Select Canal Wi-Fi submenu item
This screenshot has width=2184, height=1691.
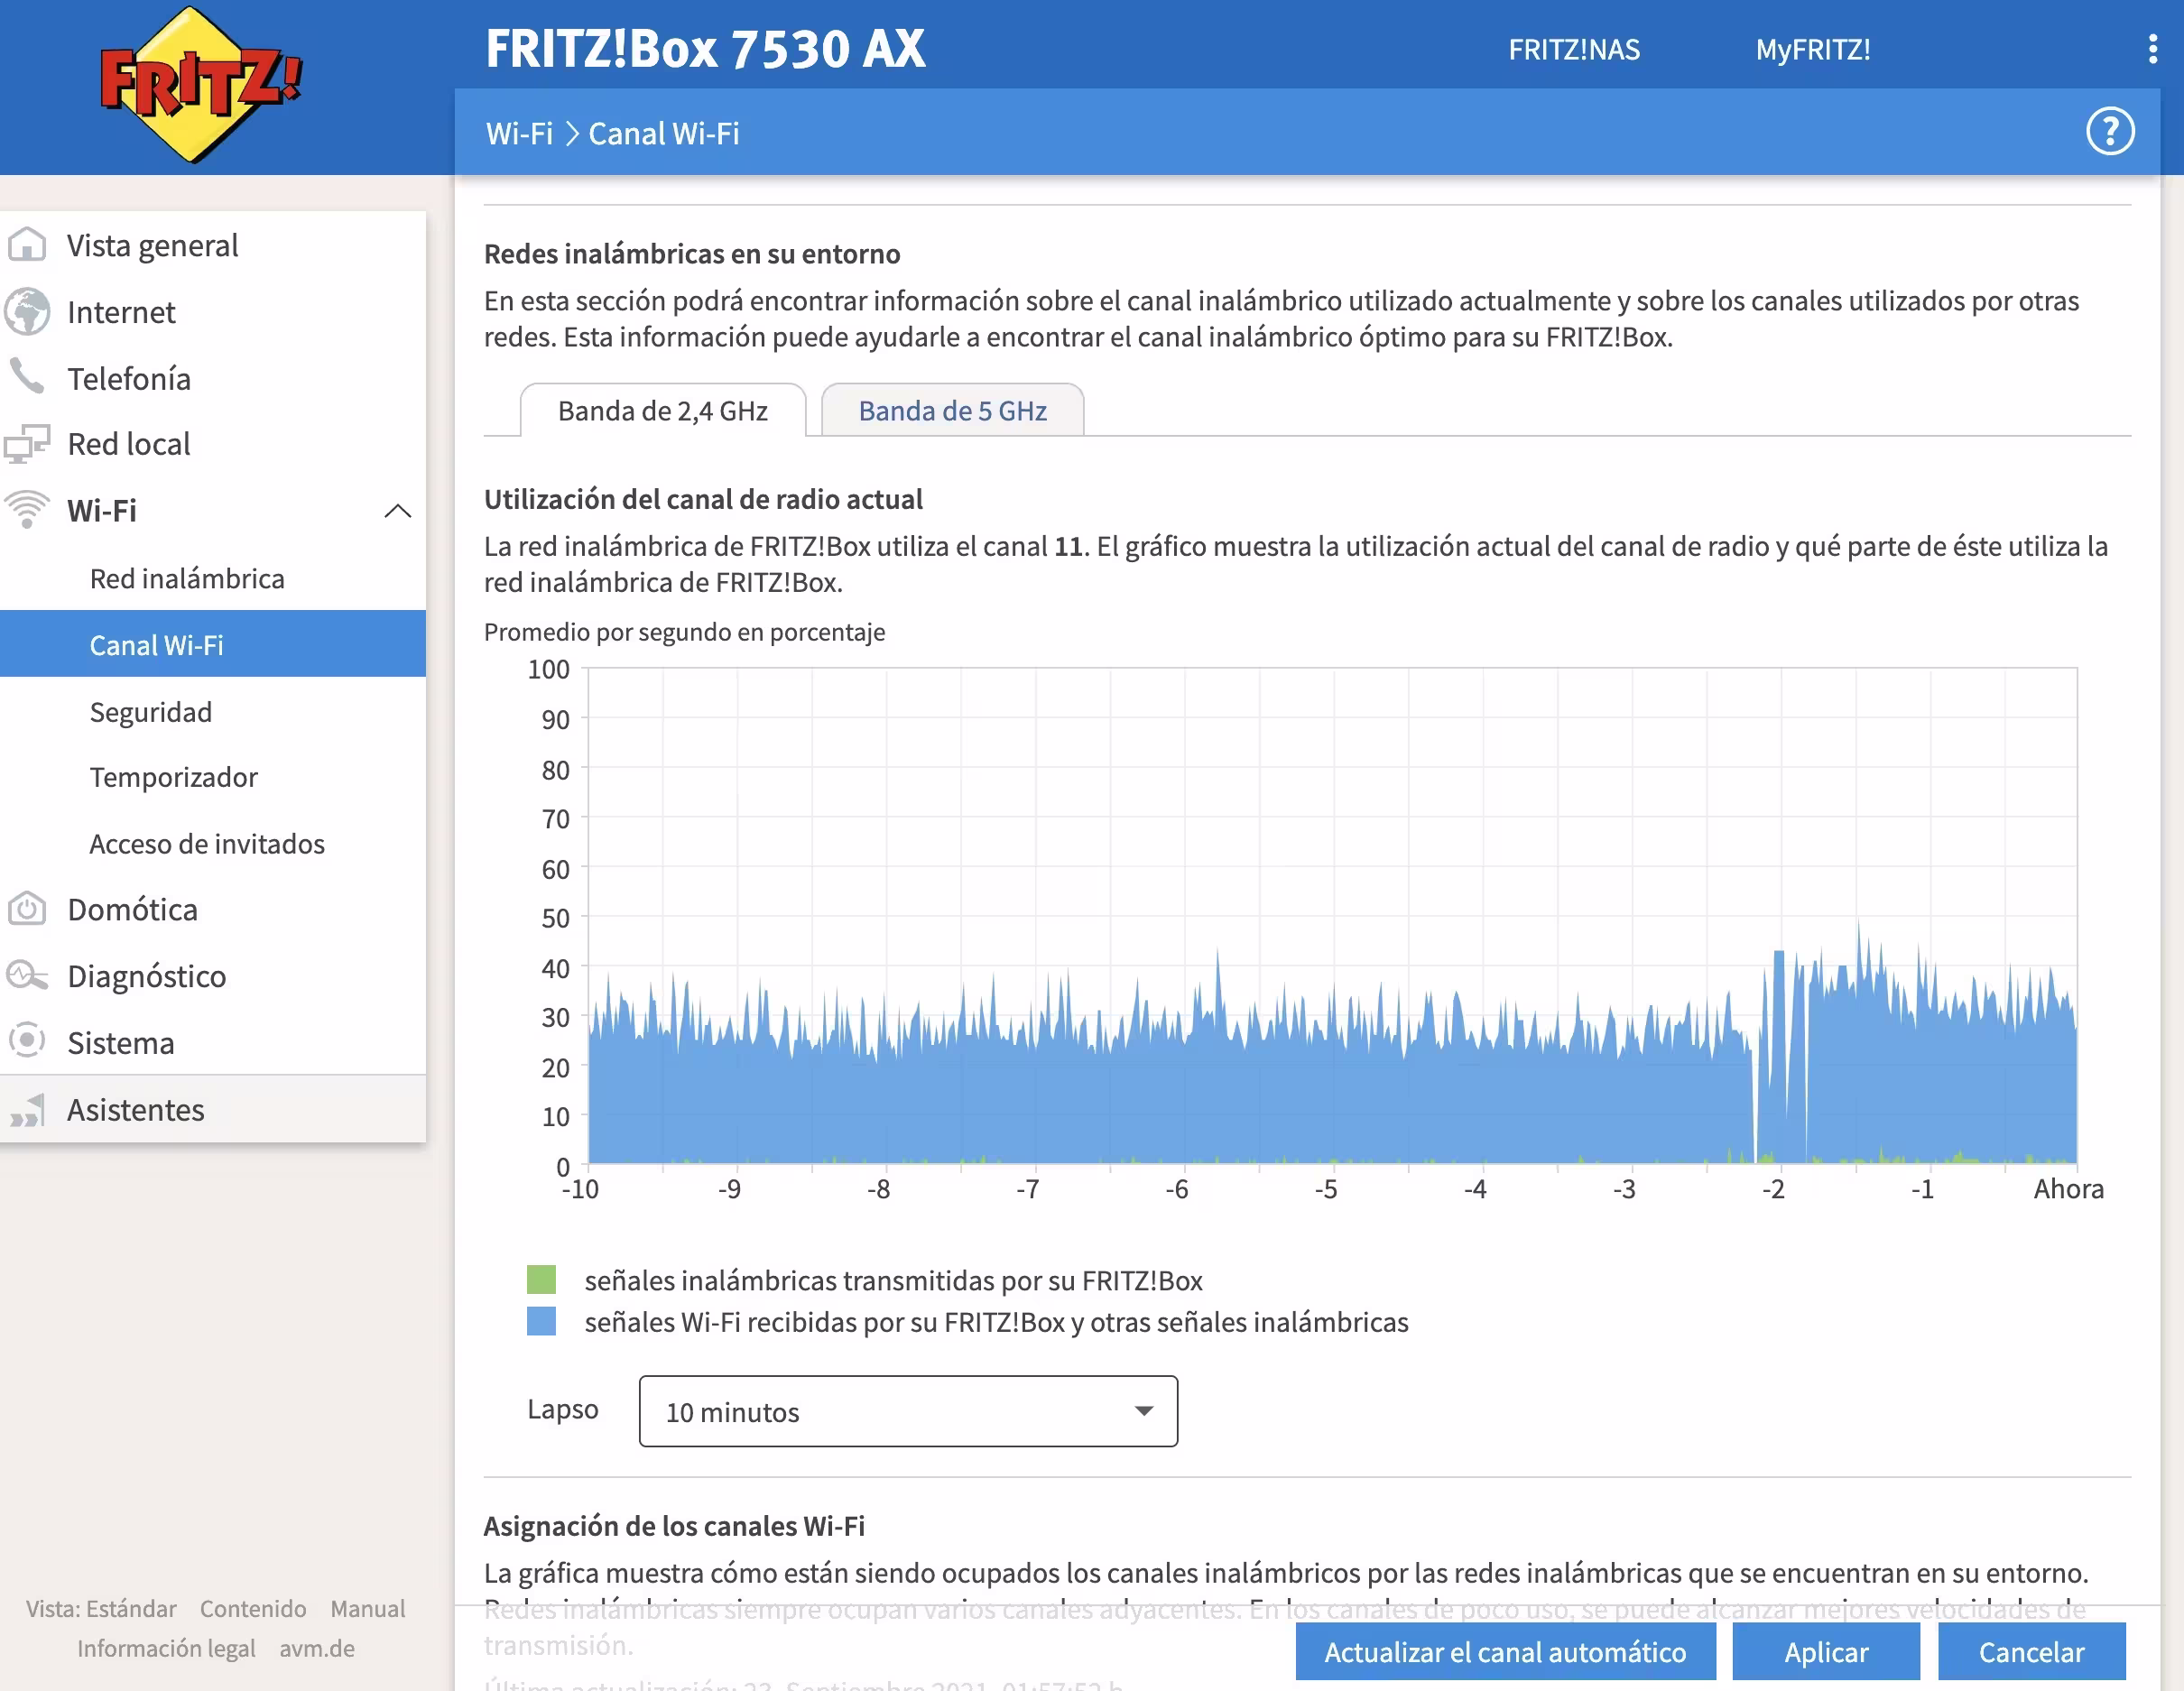213,644
